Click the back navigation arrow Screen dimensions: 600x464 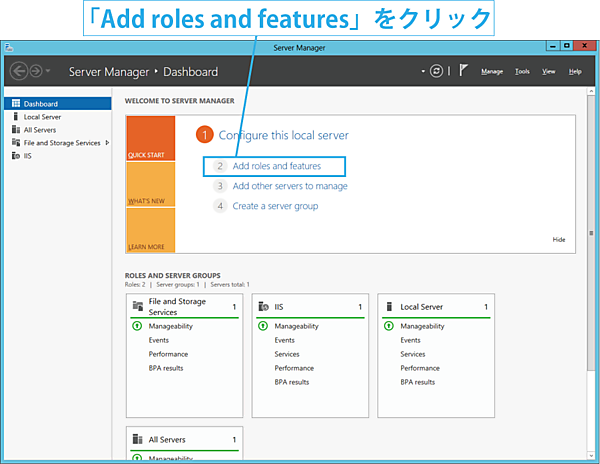coord(19,72)
